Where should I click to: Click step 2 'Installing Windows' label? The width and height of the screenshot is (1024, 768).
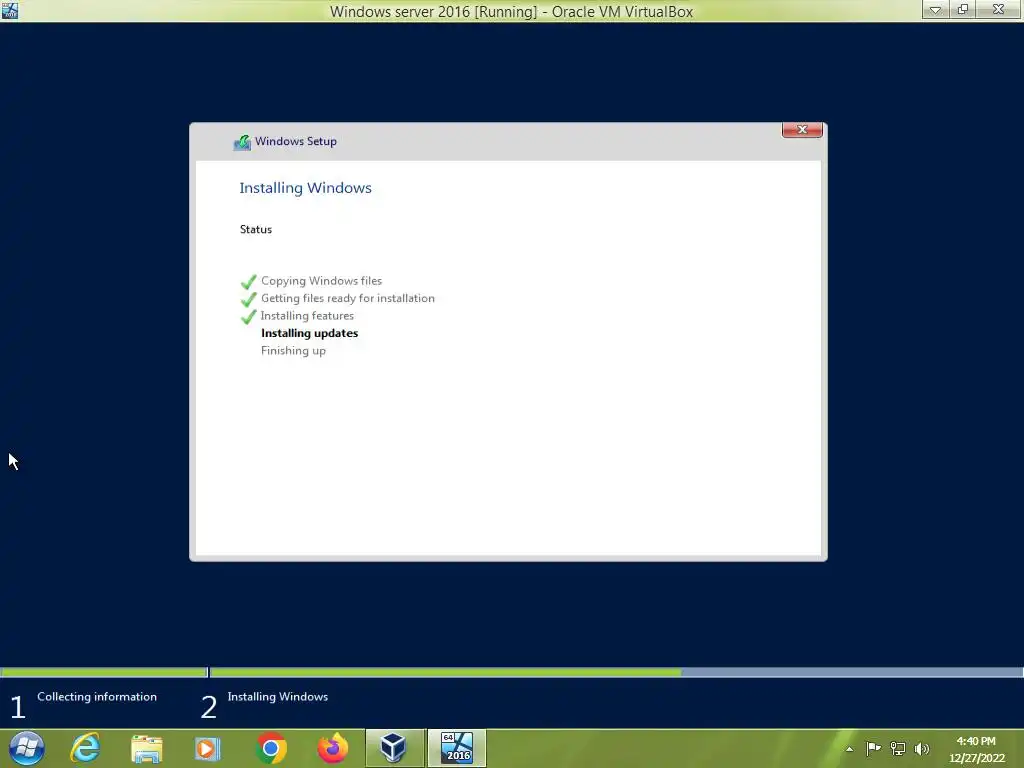coord(278,697)
